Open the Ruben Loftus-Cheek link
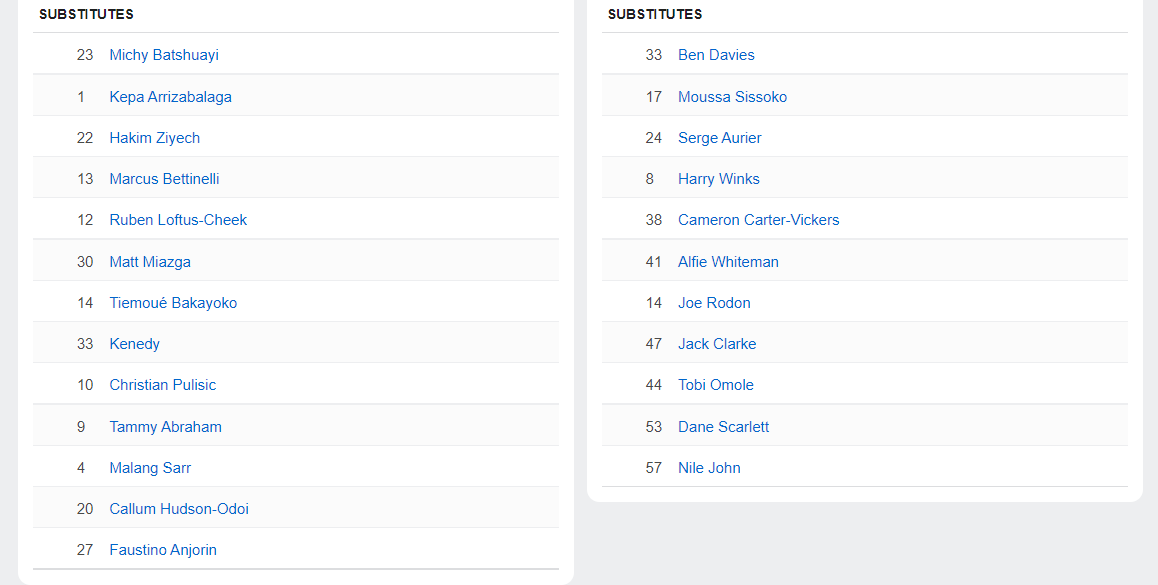1158x585 pixels. [178, 220]
